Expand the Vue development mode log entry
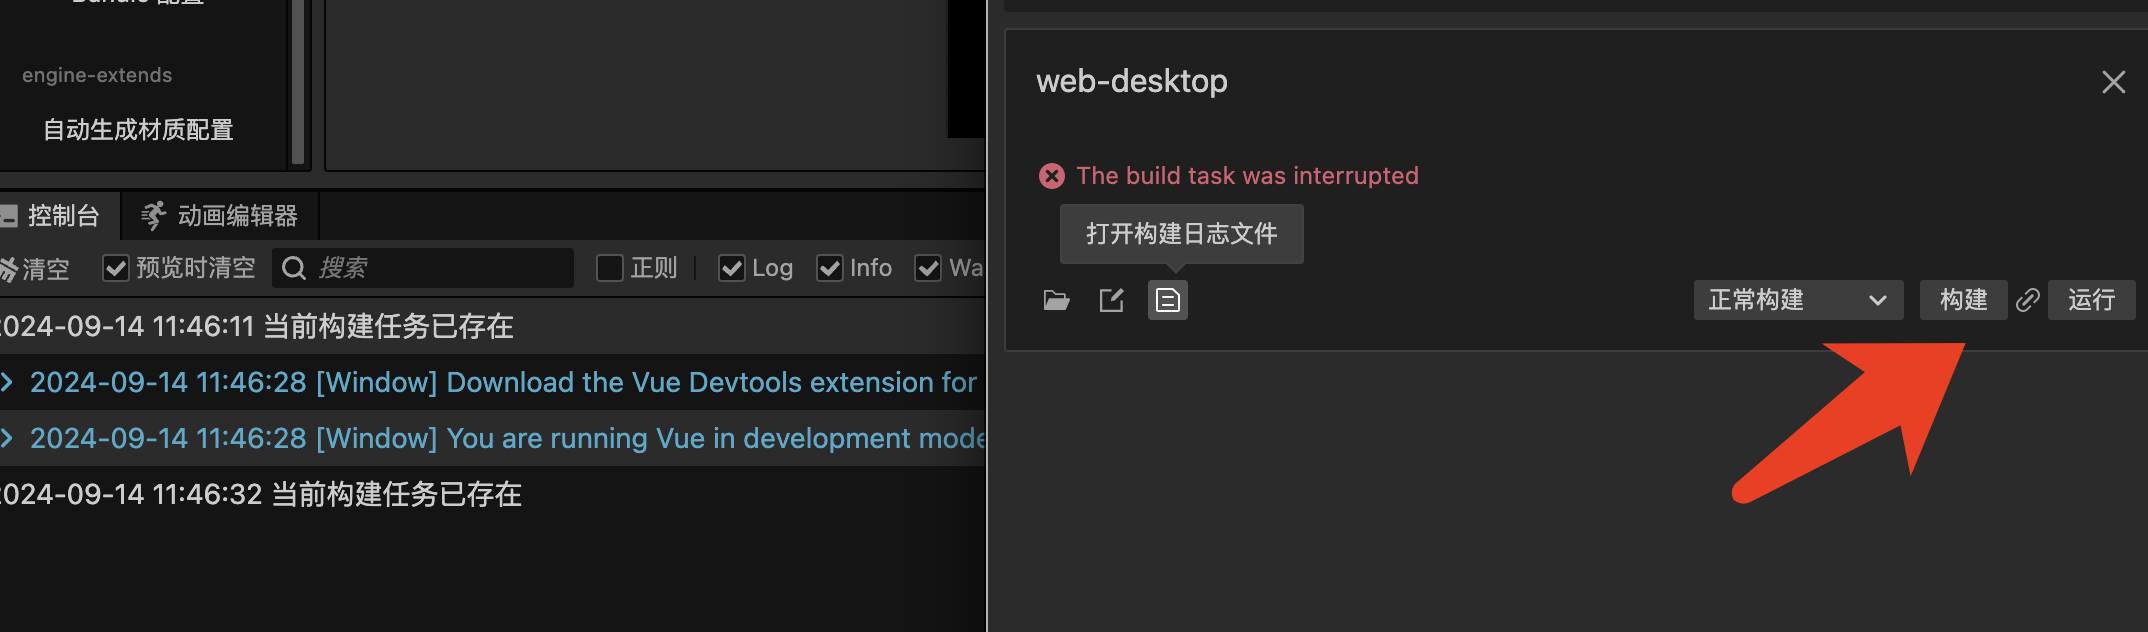Viewport: 2148px width, 632px height. point(8,438)
